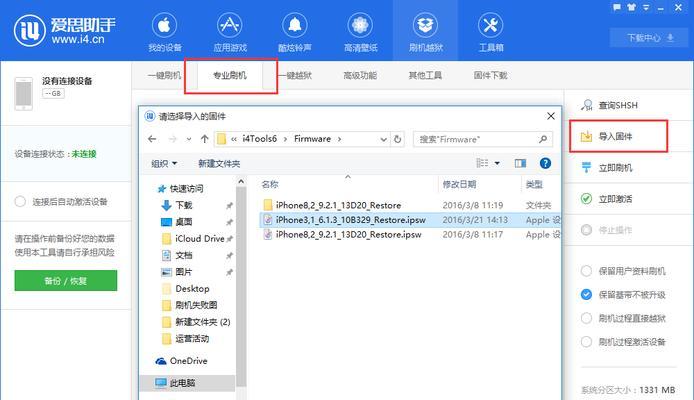
Task: Open address bar history dropdown
Action: pyautogui.click(x=383, y=139)
